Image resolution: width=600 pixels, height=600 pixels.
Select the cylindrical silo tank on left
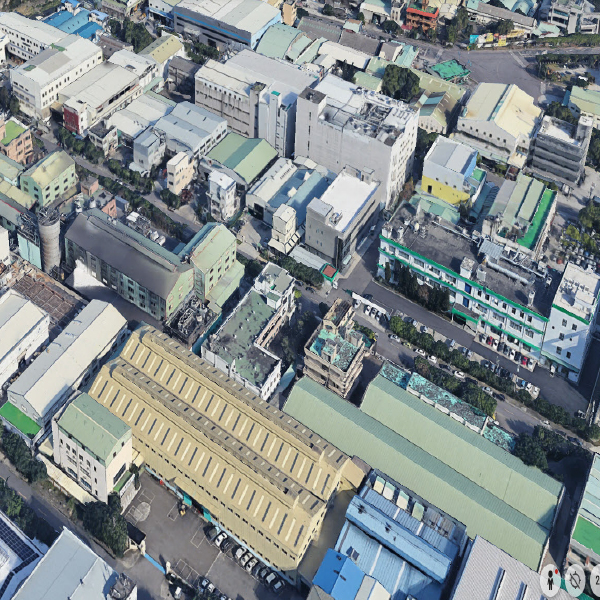click(x=49, y=241)
